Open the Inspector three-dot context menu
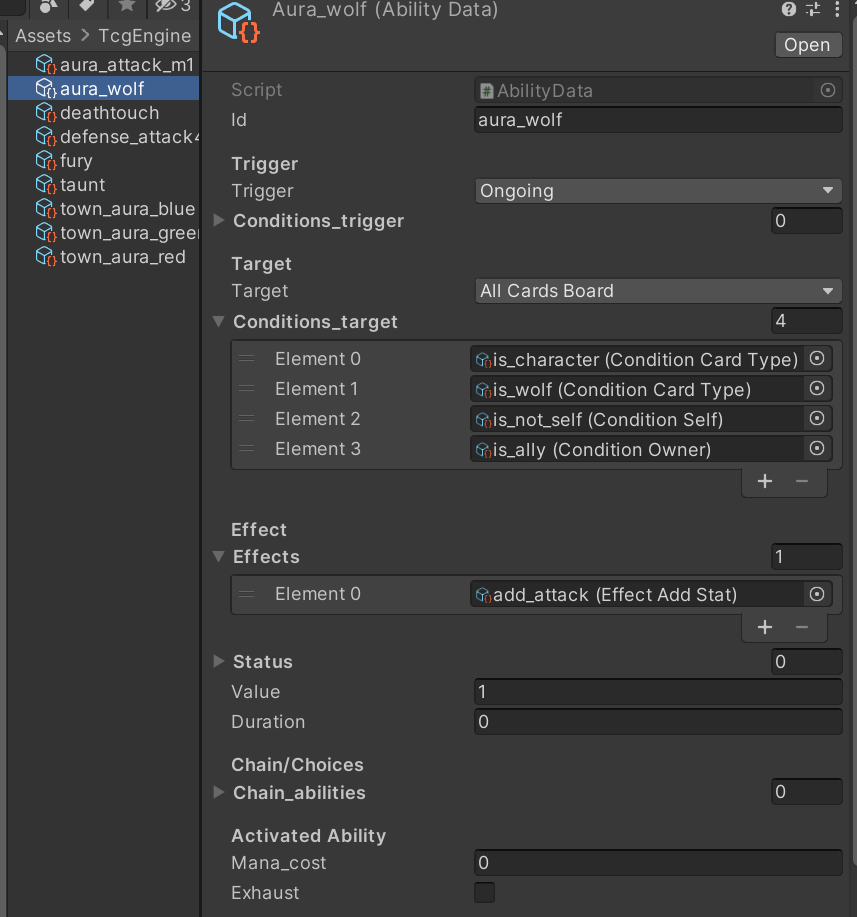The image size is (857, 917). [x=837, y=10]
